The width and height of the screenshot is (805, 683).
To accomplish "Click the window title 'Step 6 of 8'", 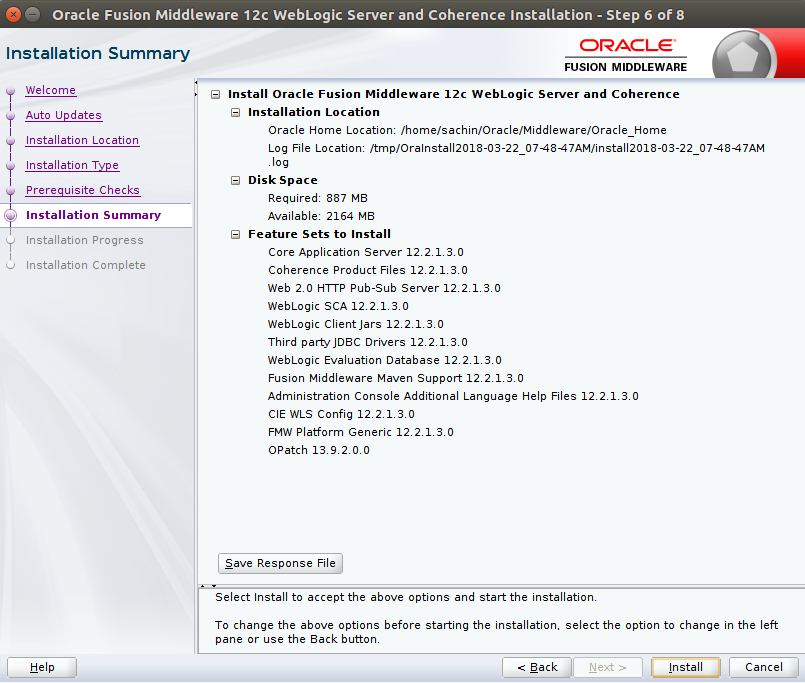I will click(645, 15).
